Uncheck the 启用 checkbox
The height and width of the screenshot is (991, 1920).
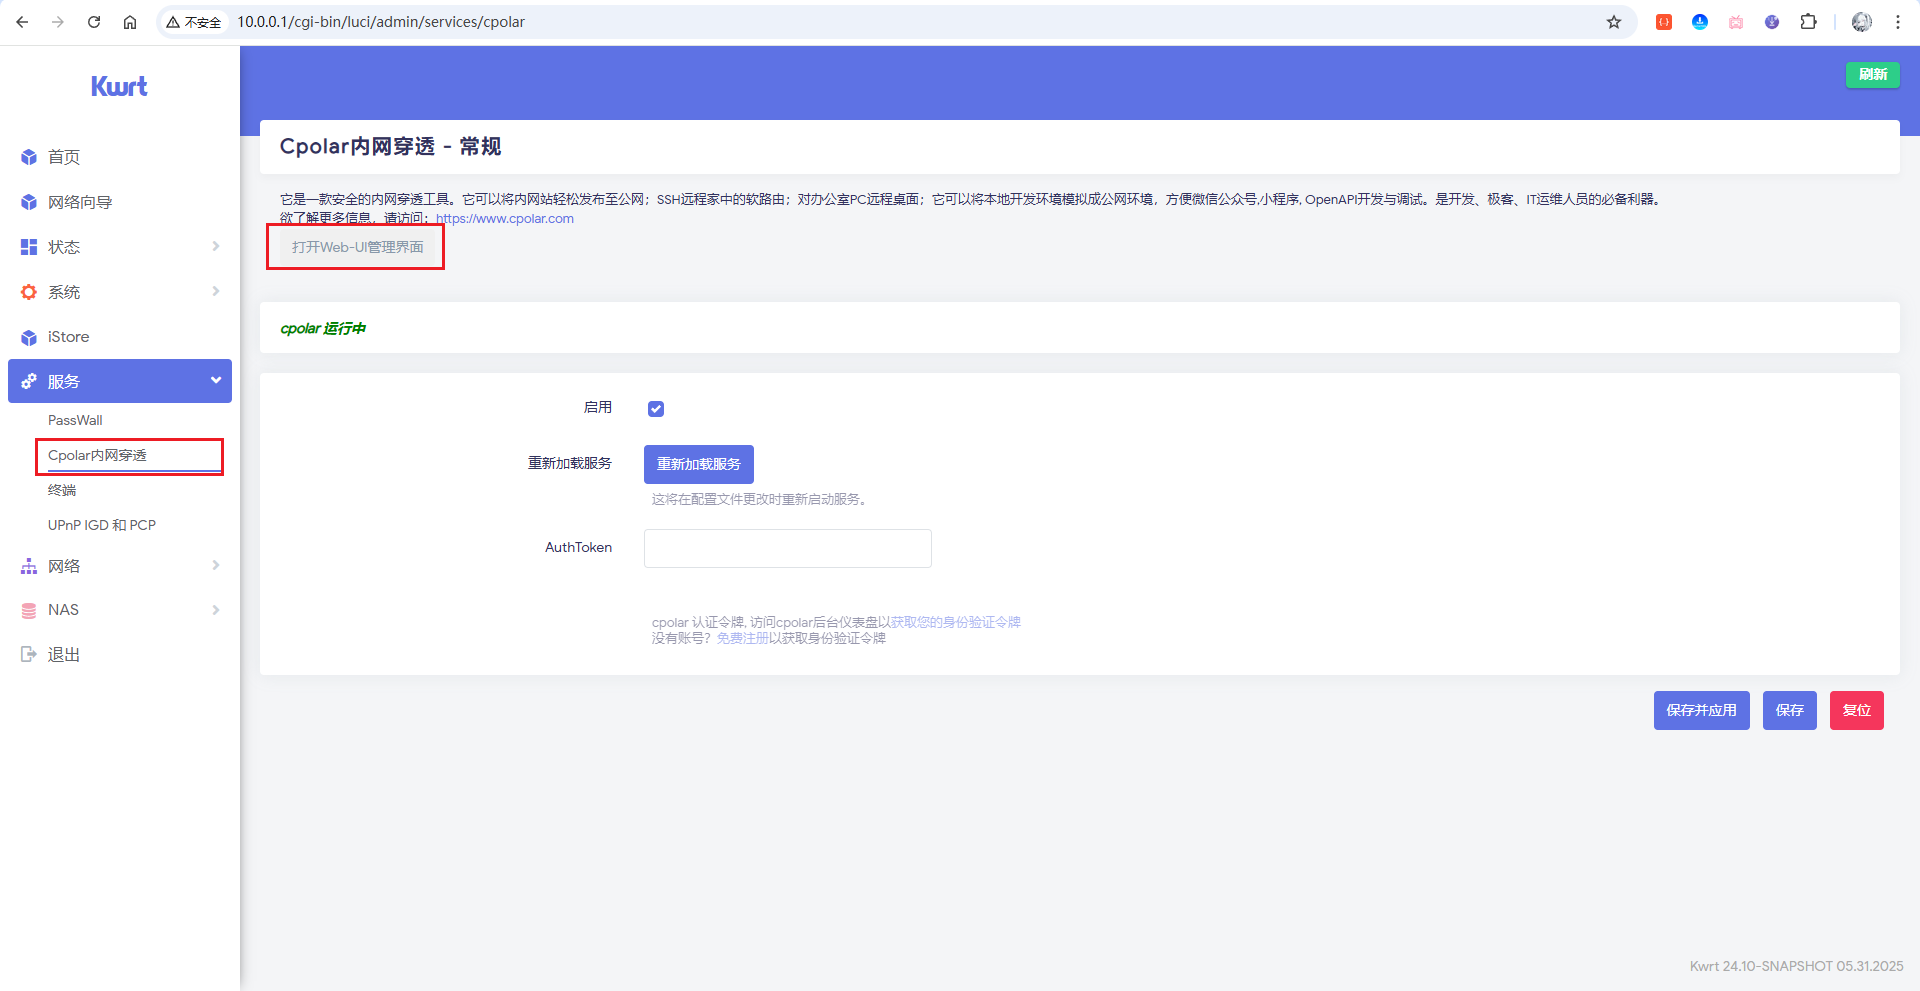click(656, 408)
